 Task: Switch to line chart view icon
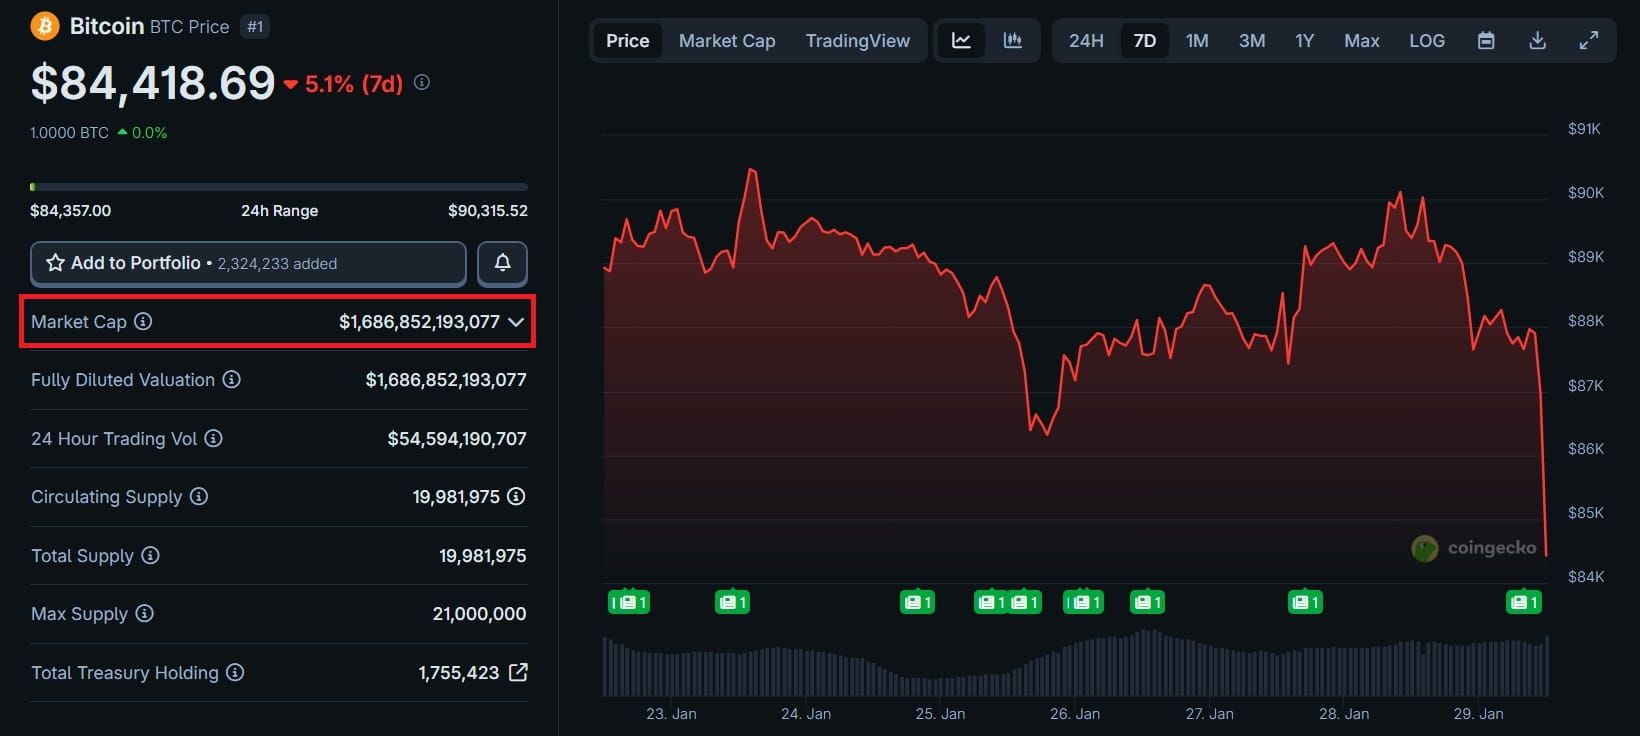[961, 41]
